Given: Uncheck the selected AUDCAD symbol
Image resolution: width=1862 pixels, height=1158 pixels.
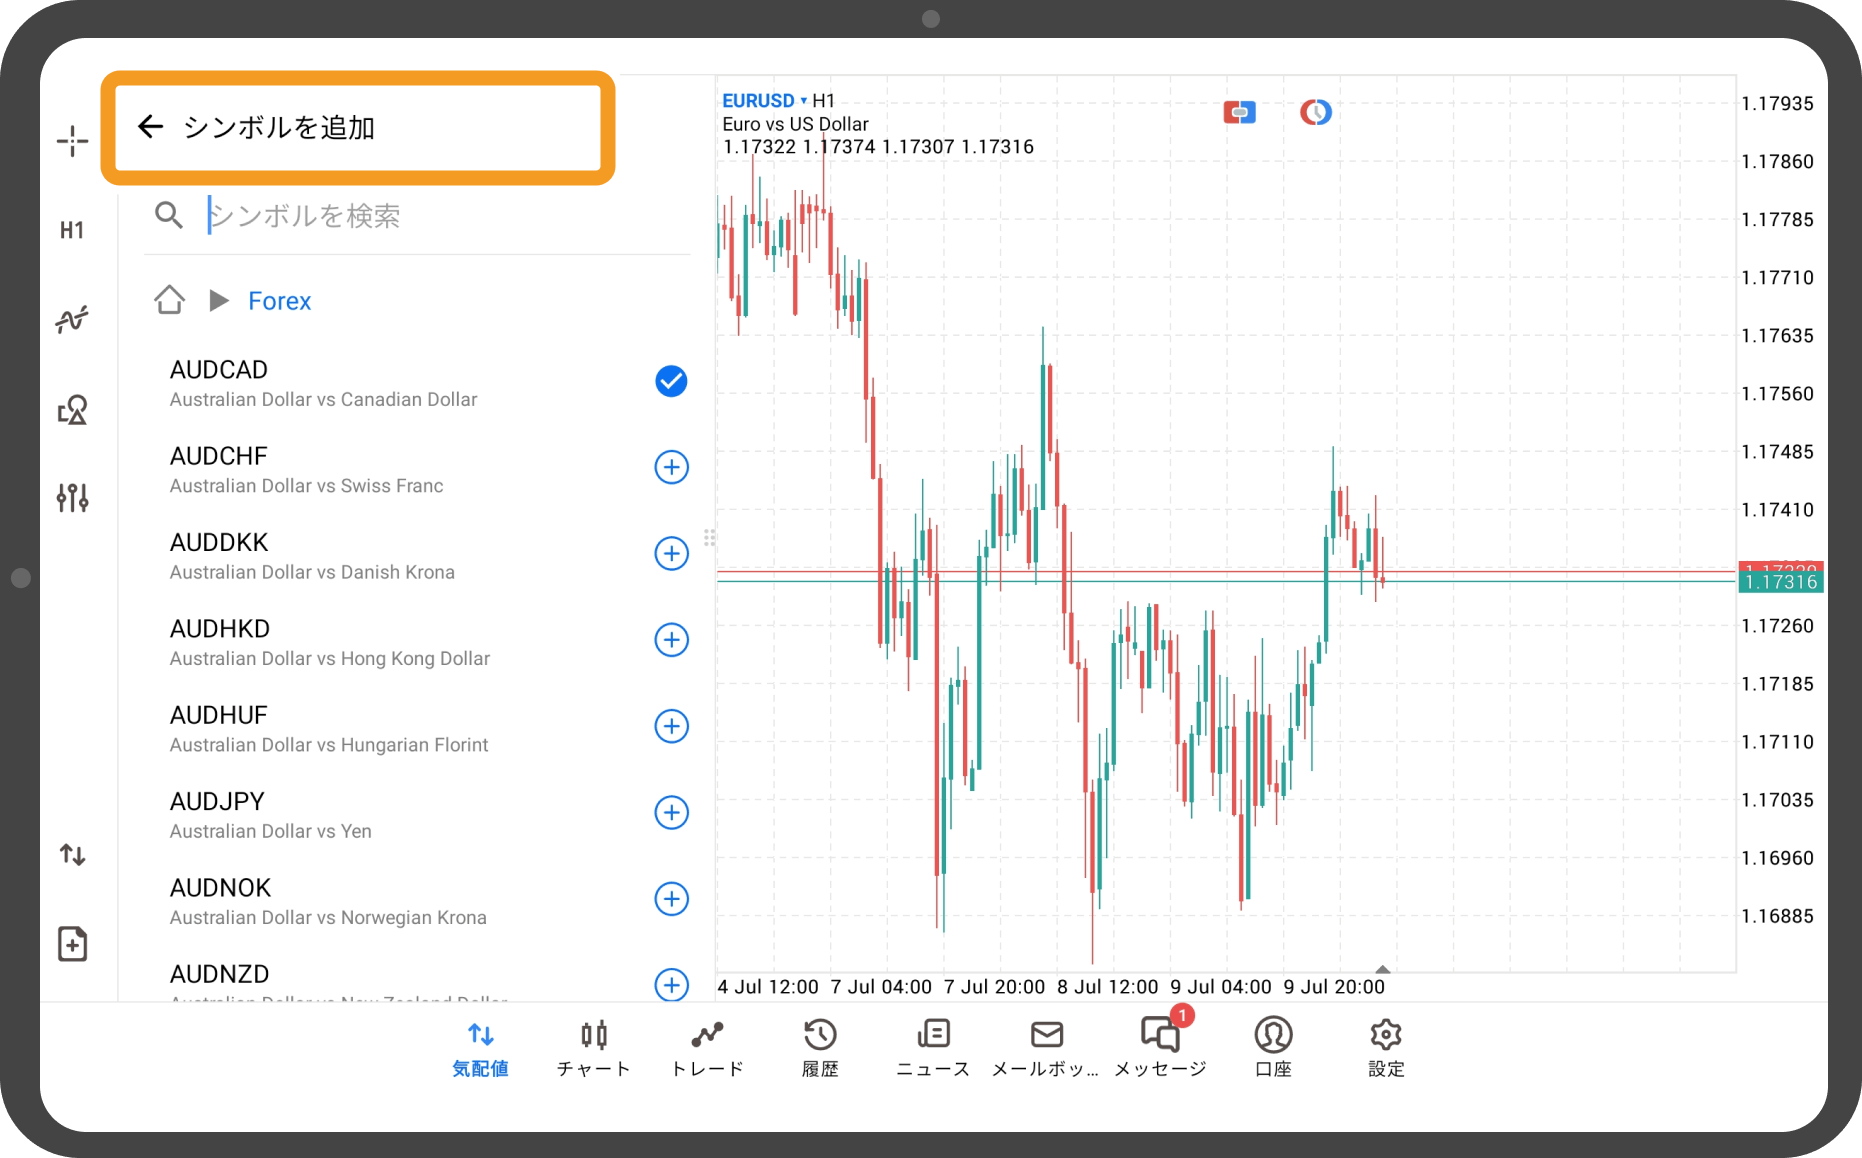Looking at the screenshot, I should [x=671, y=381].
